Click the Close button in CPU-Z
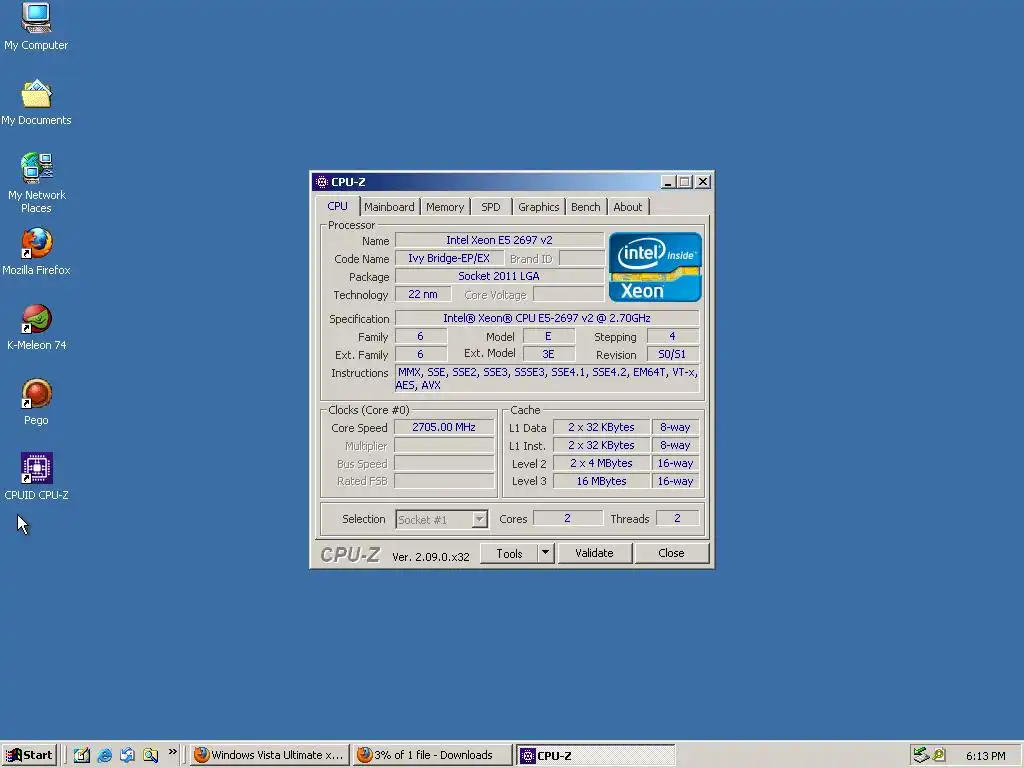 click(x=671, y=553)
